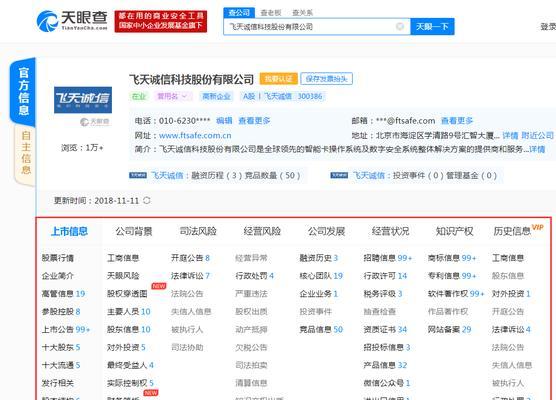Select the 上市信息 section tab
This screenshot has width=556, height=400.
click(x=69, y=231)
